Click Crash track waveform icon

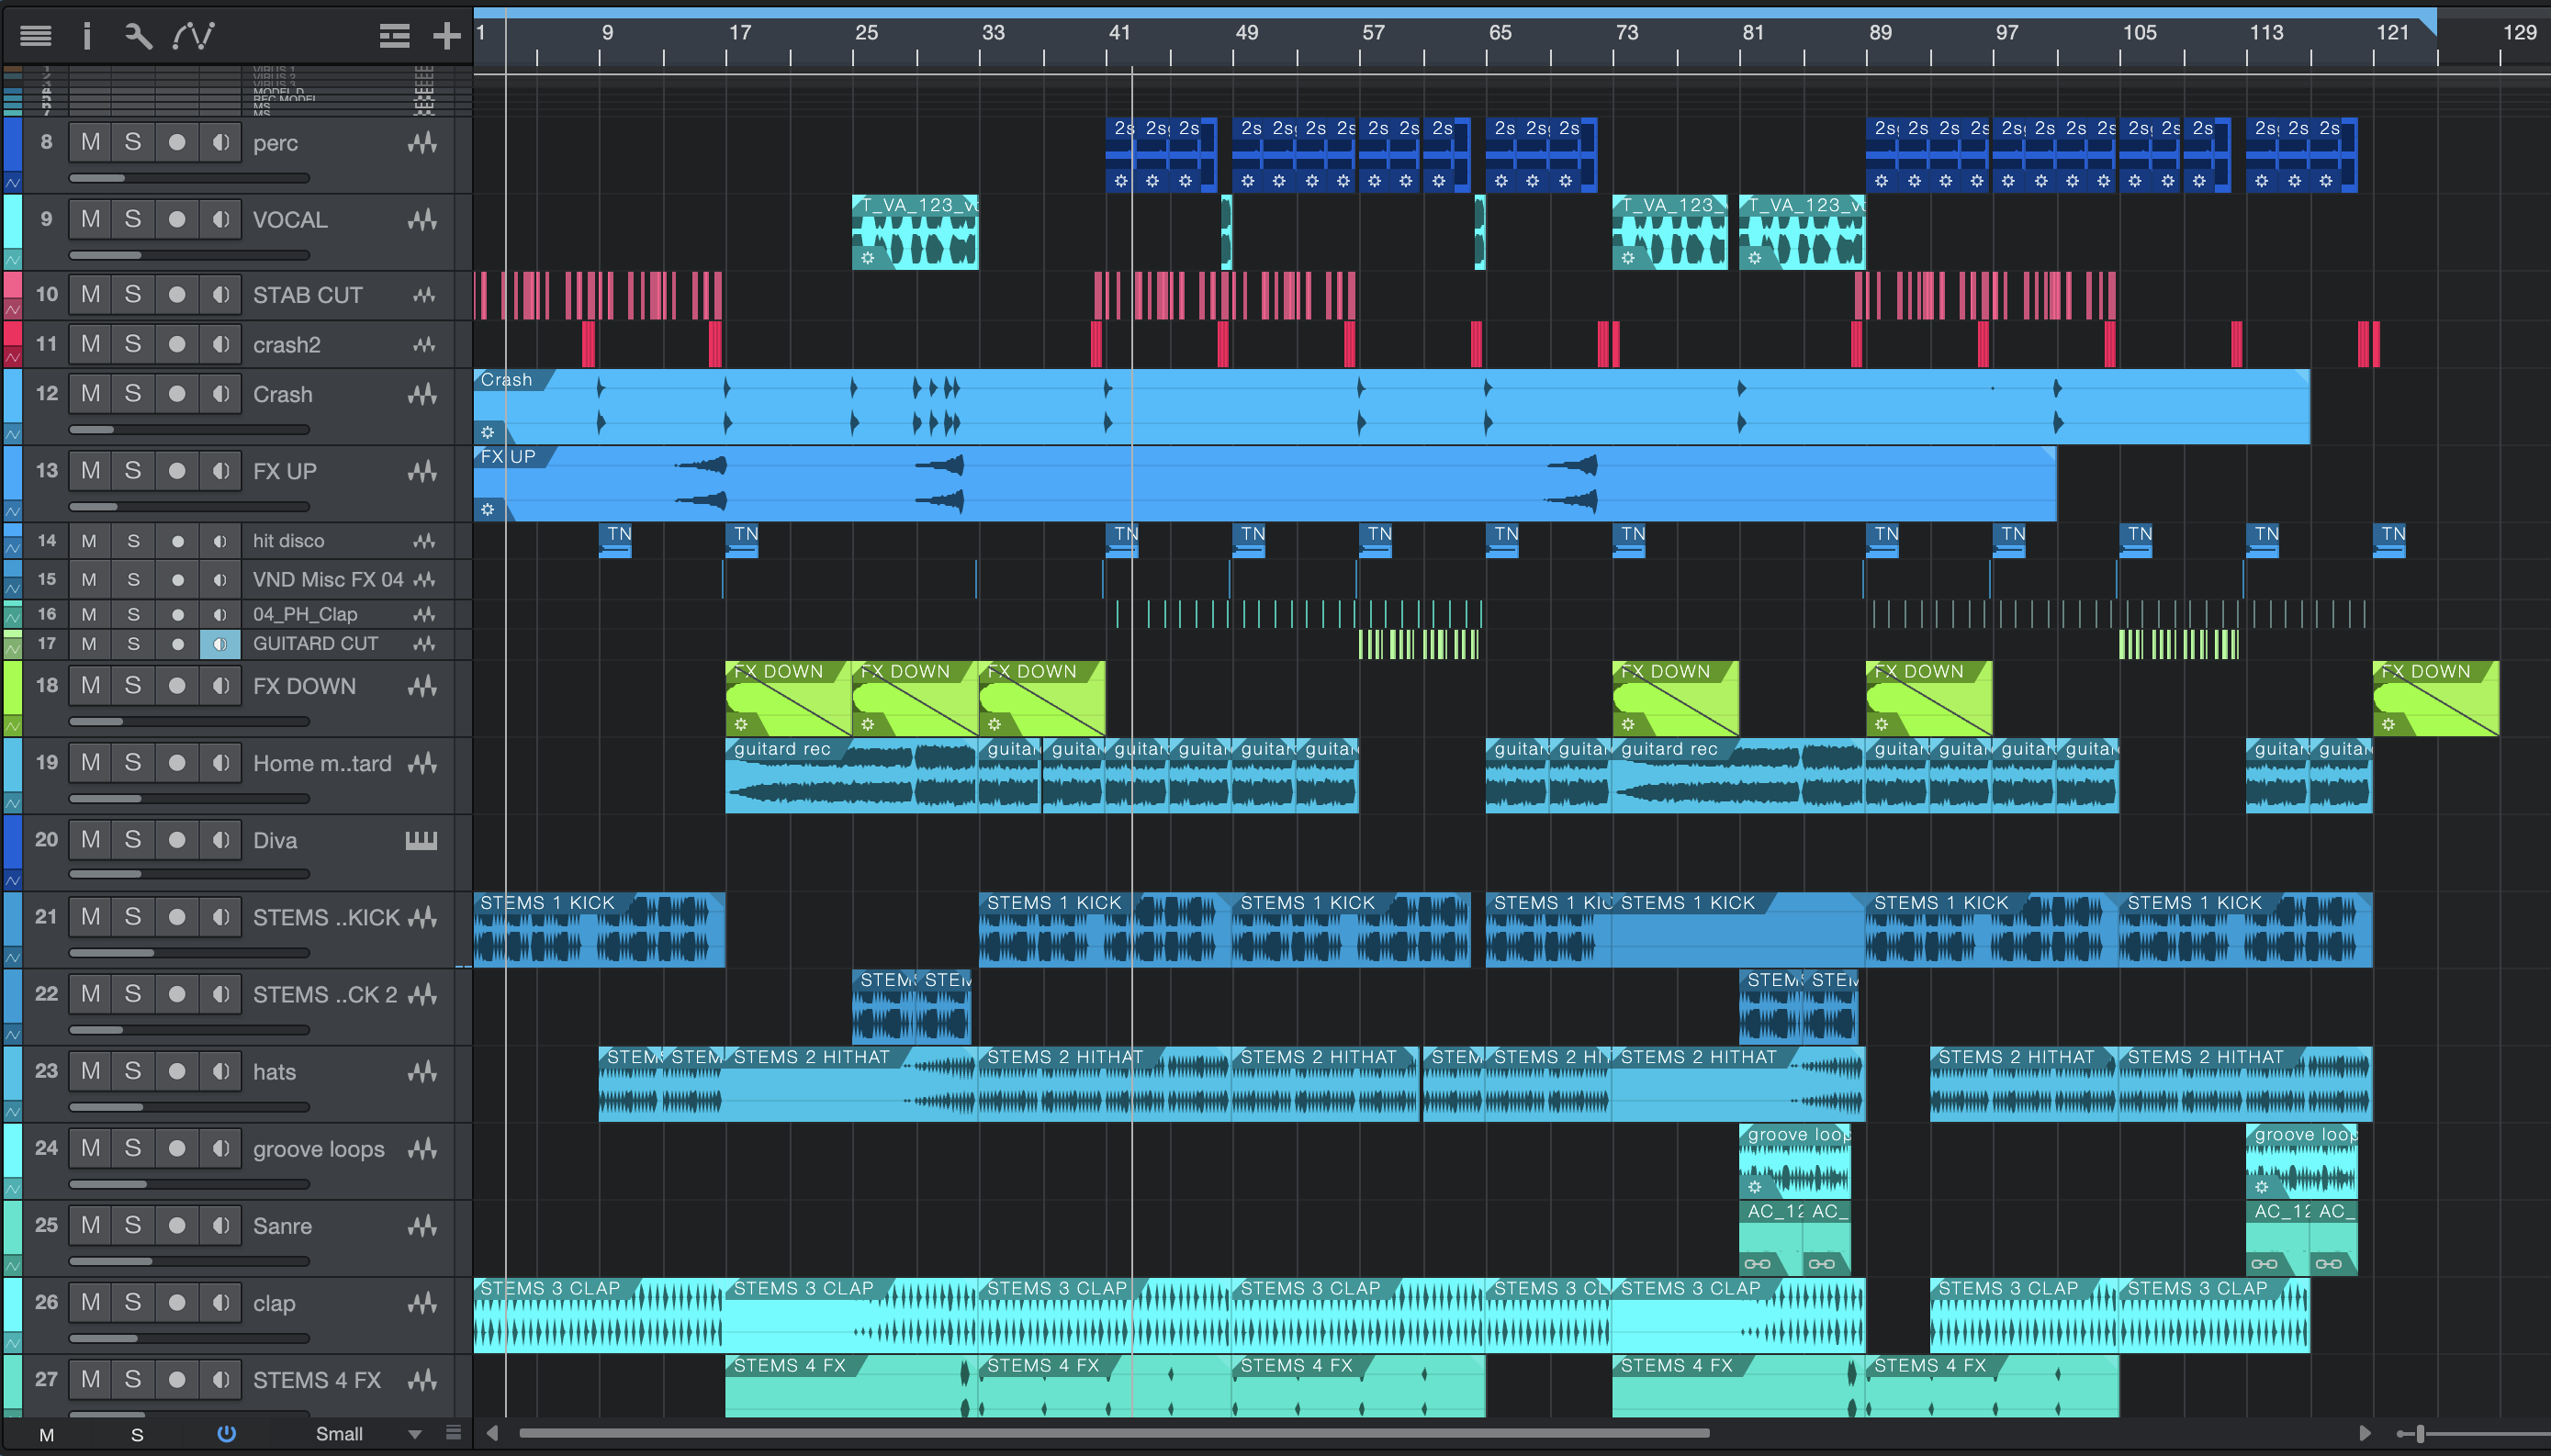(423, 394)
